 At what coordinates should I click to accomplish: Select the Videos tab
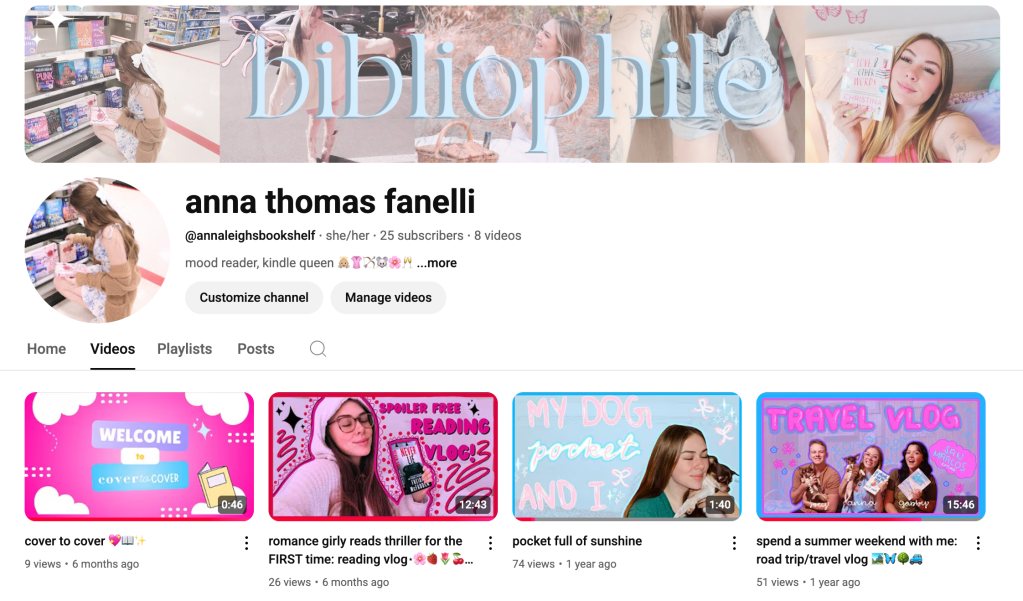pyautogui.click(x=112, y=349)
